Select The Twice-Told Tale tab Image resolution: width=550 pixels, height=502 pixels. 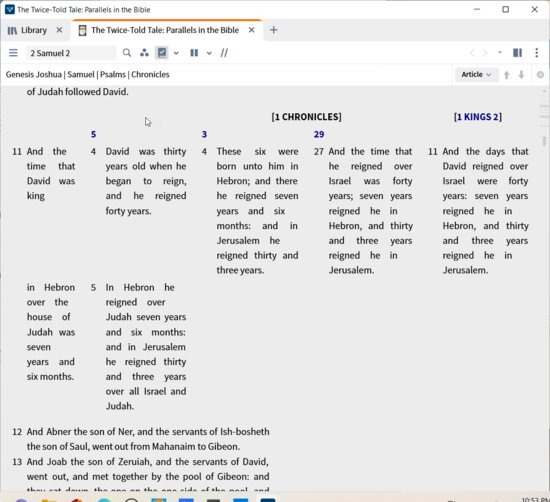165,30
